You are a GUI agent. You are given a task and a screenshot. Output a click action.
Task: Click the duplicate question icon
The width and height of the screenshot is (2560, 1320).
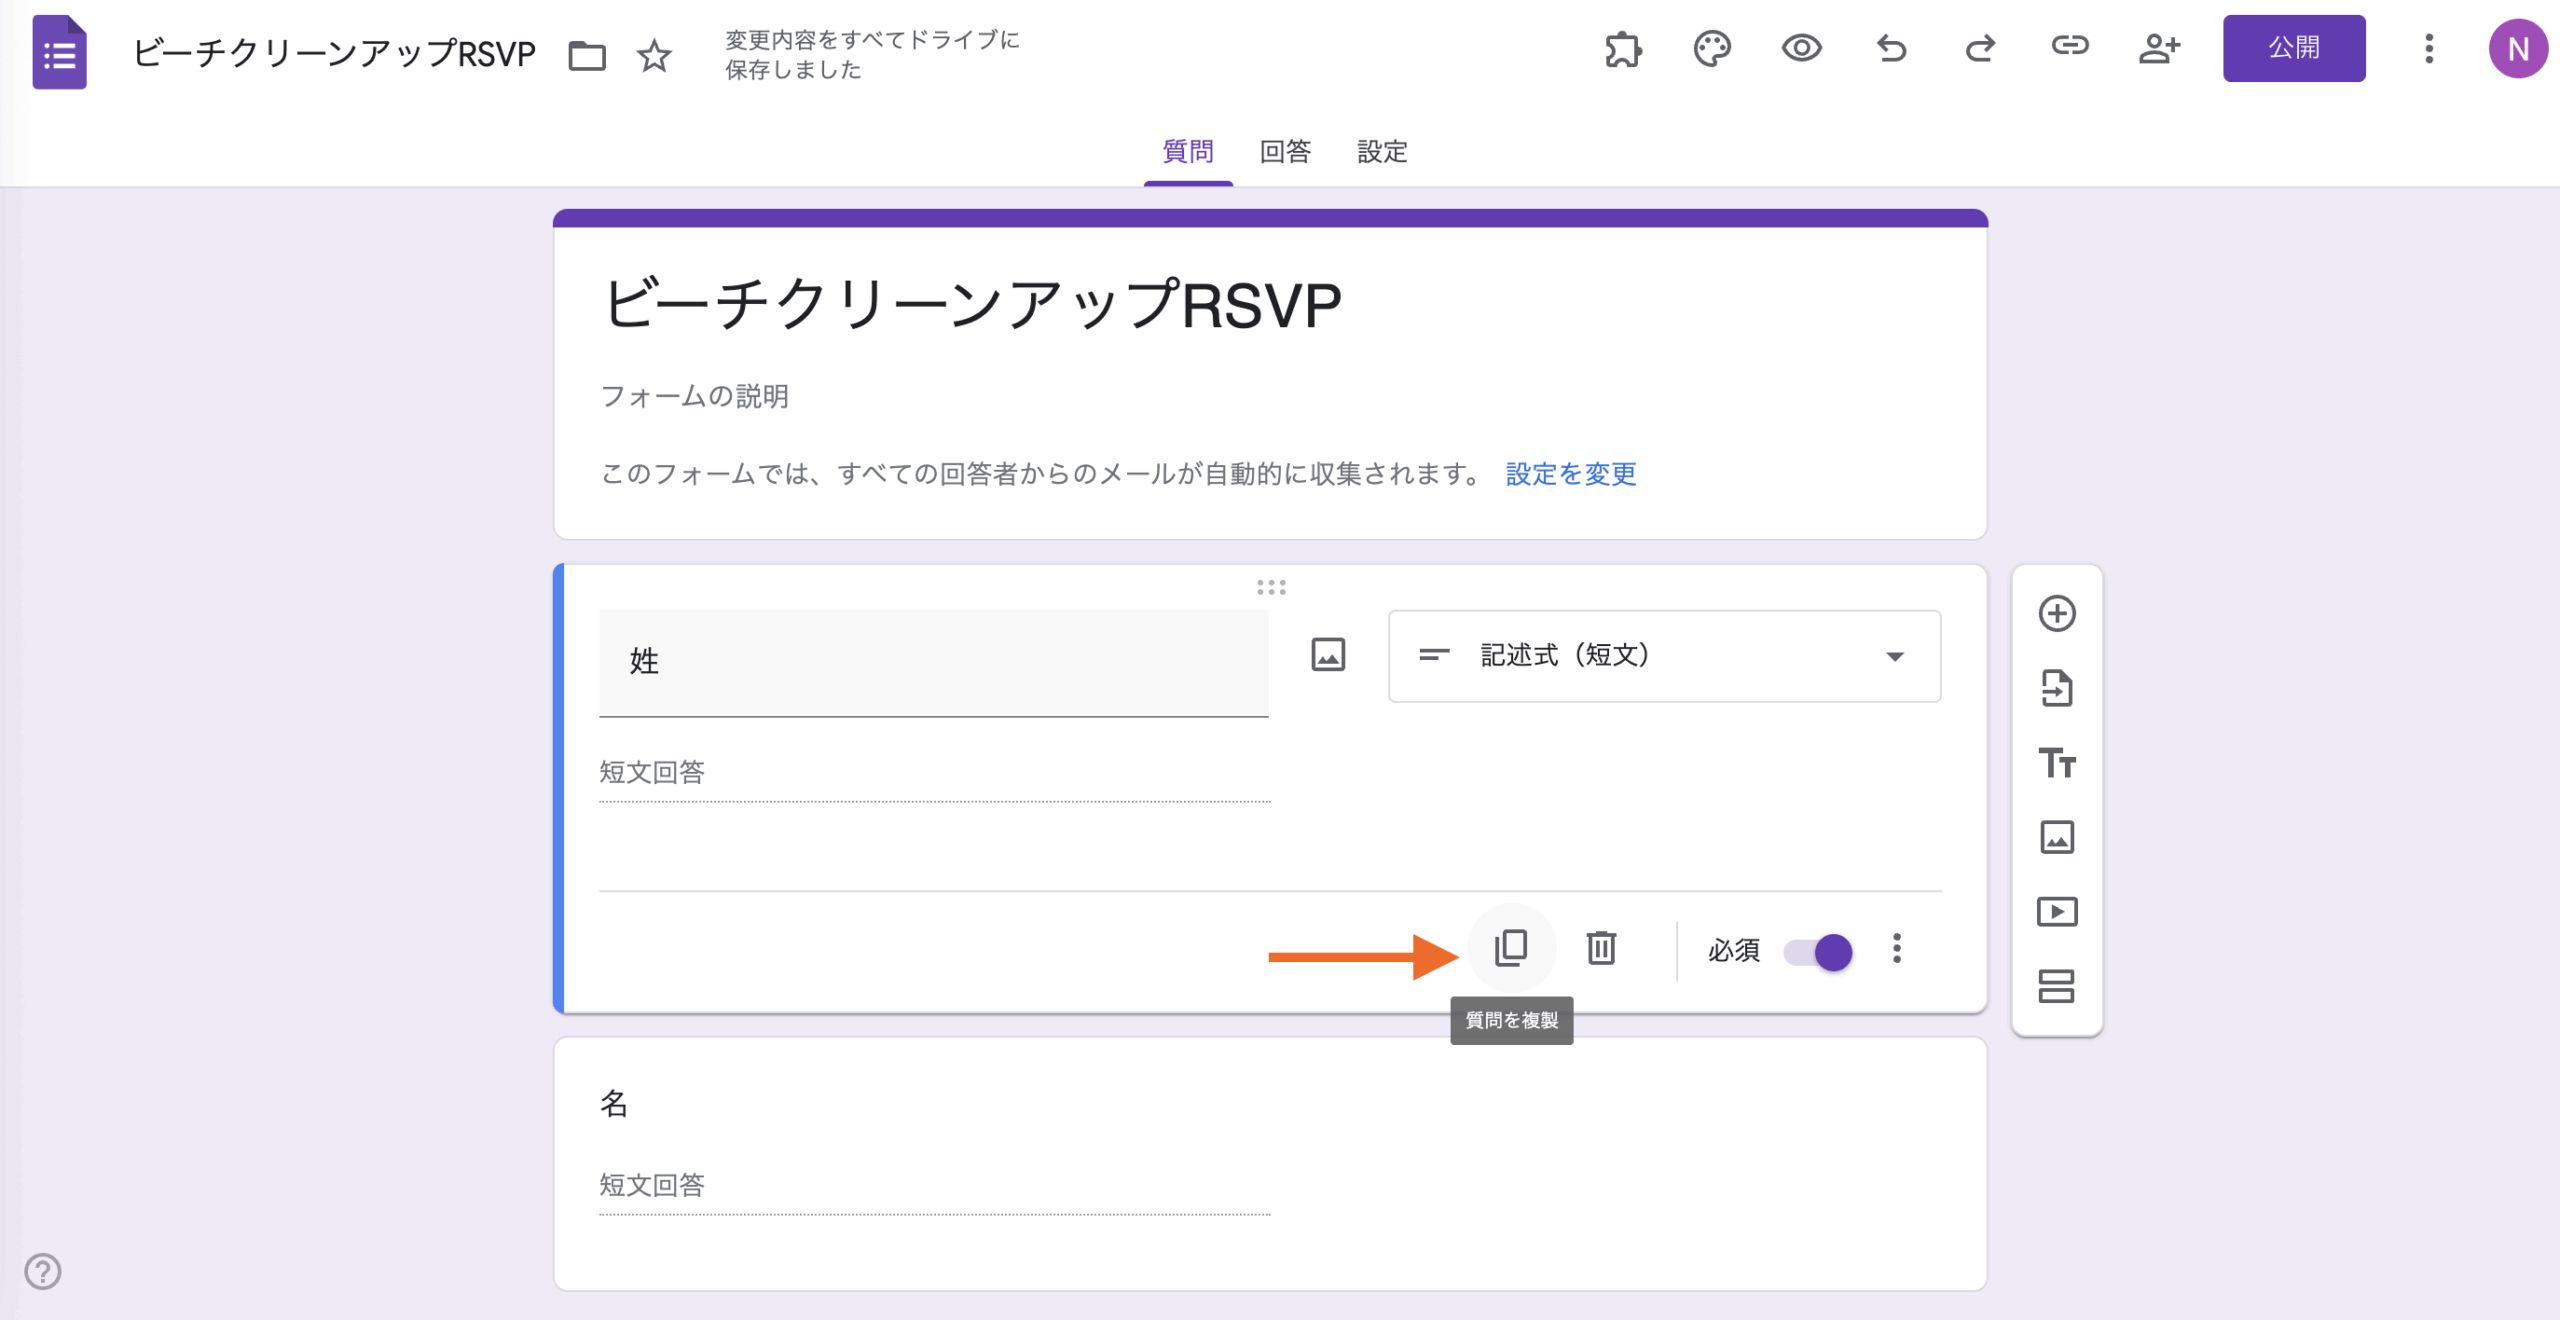[x=1511, y=948]
